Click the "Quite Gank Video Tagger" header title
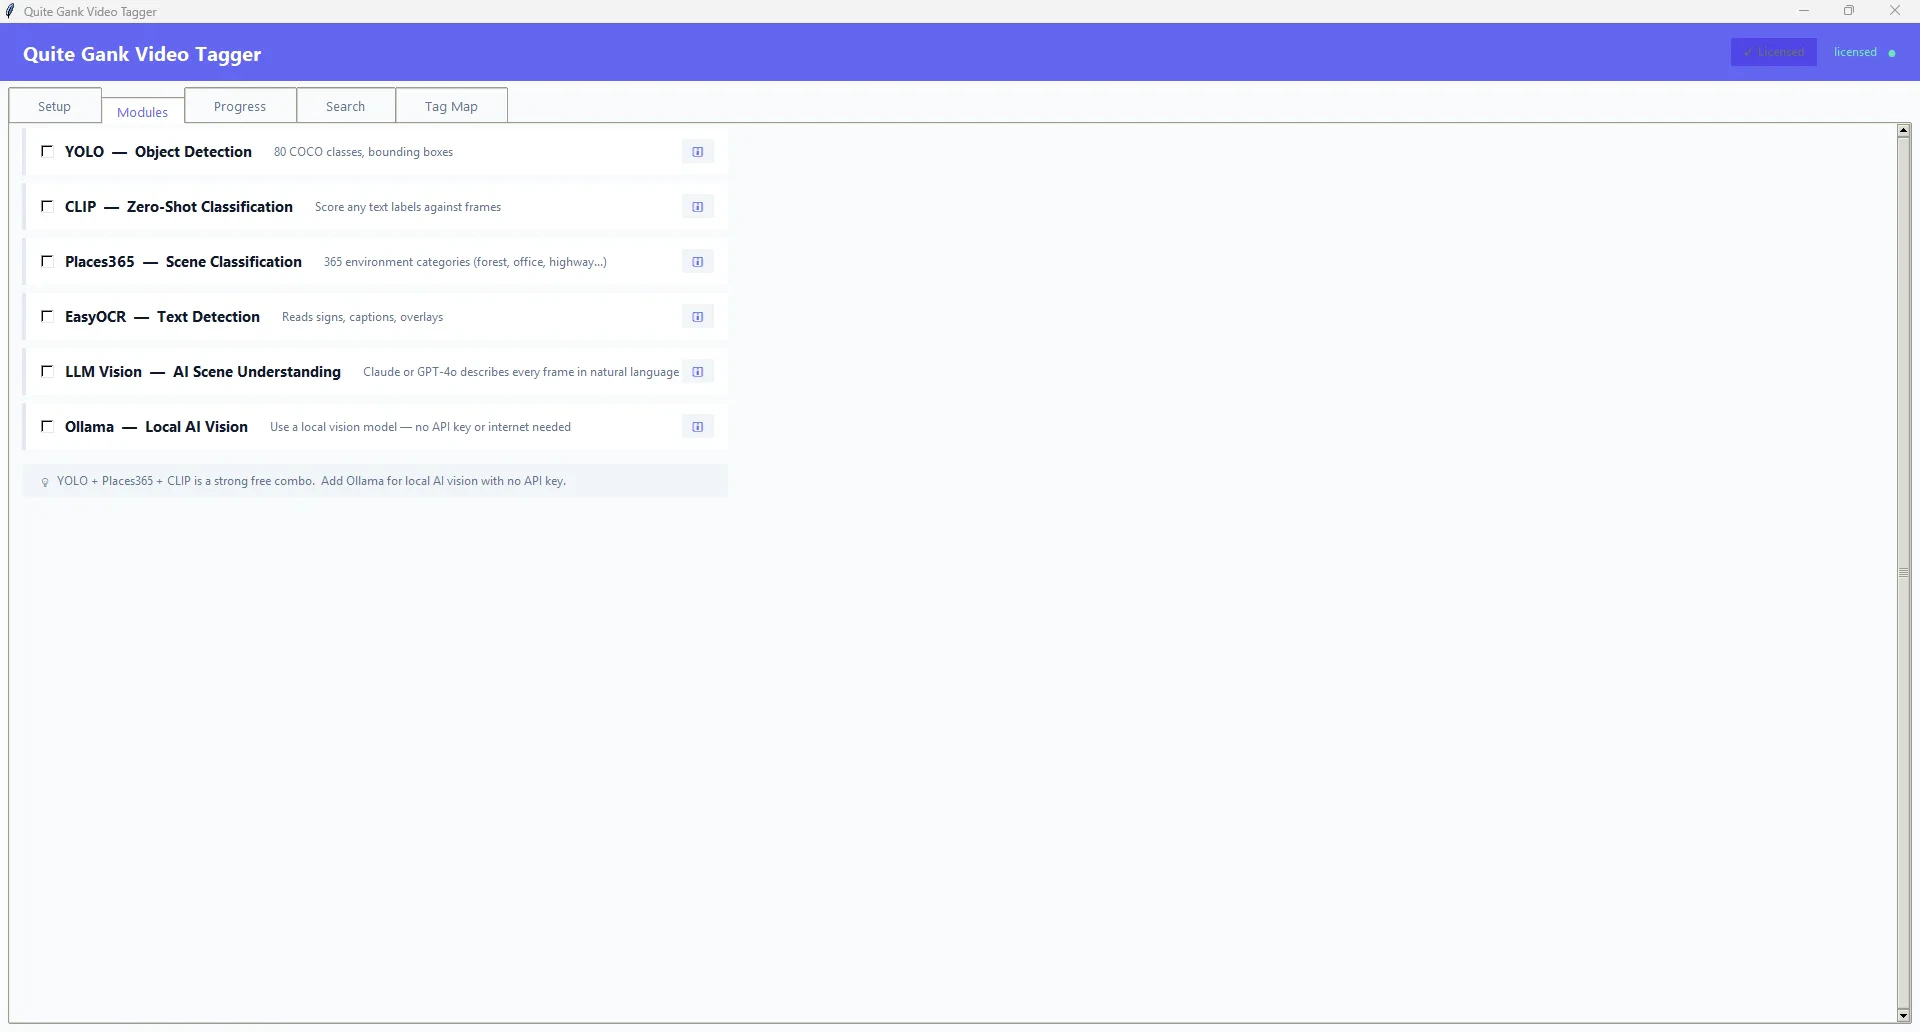This screenshot has height=1032, width=1920. pyautogui.click(x=142, y=54)
